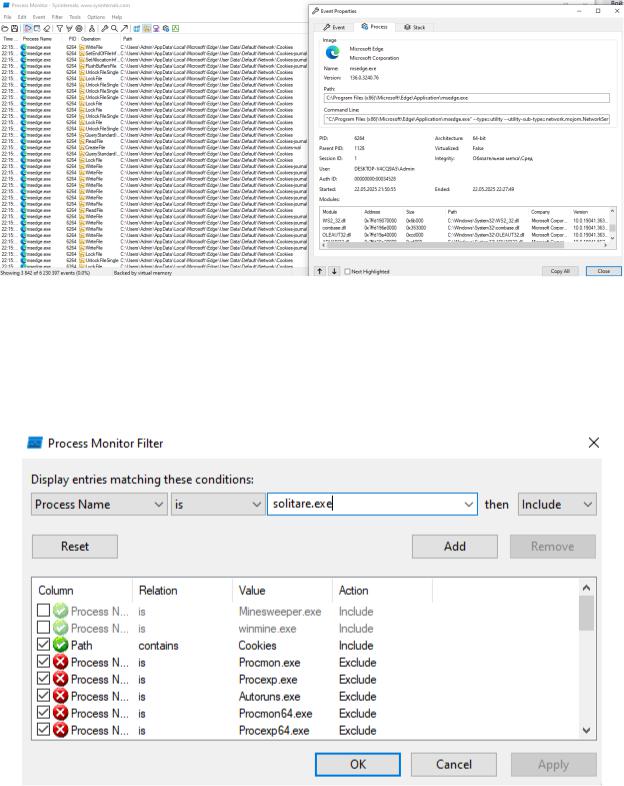
Task: Click the filter list vertical scrollbar thumb
Action: coord(586,614)
